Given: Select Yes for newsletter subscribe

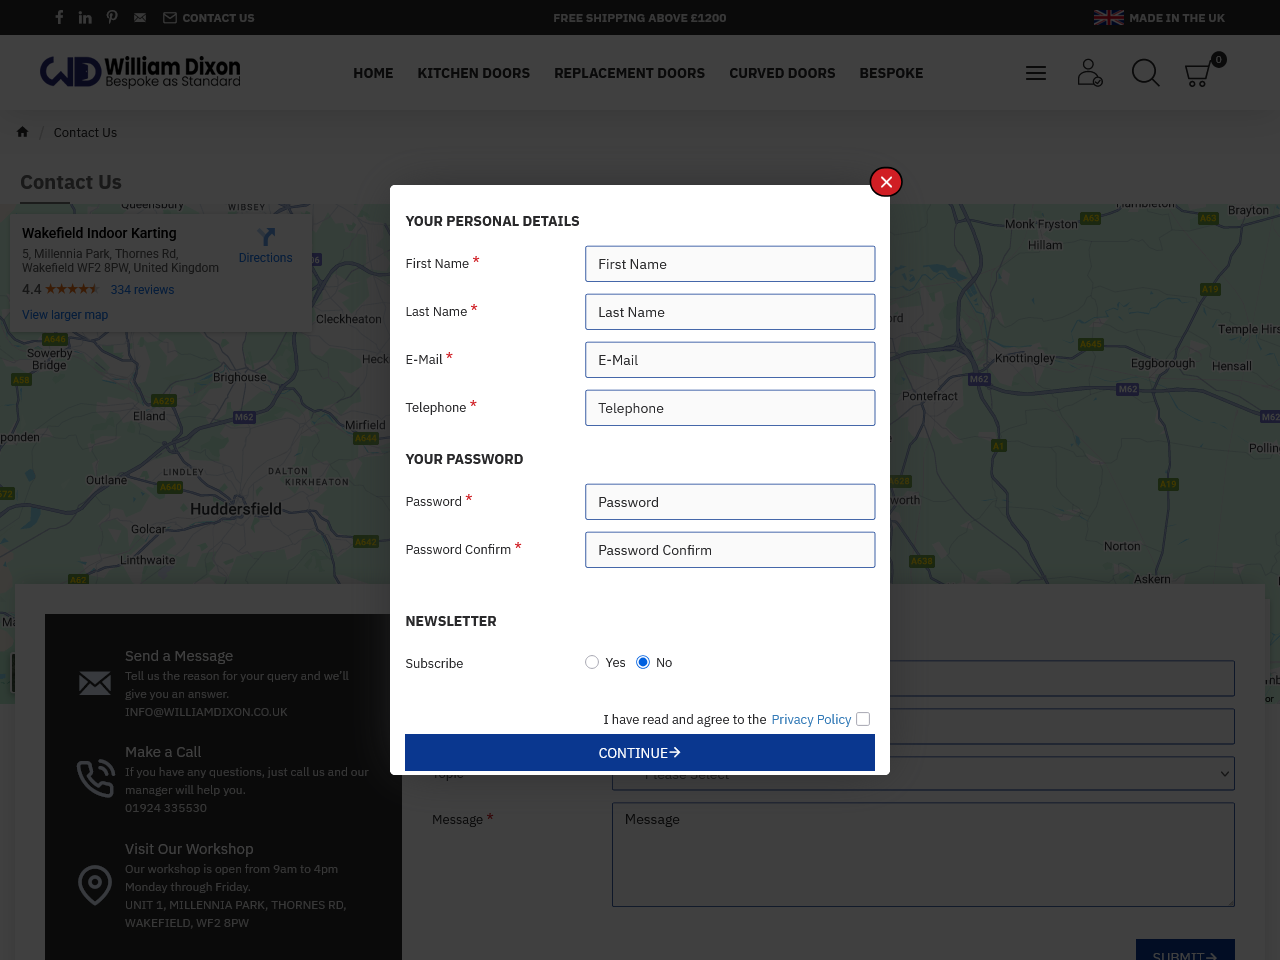Looking at the screenshot, I should (592, 662).
